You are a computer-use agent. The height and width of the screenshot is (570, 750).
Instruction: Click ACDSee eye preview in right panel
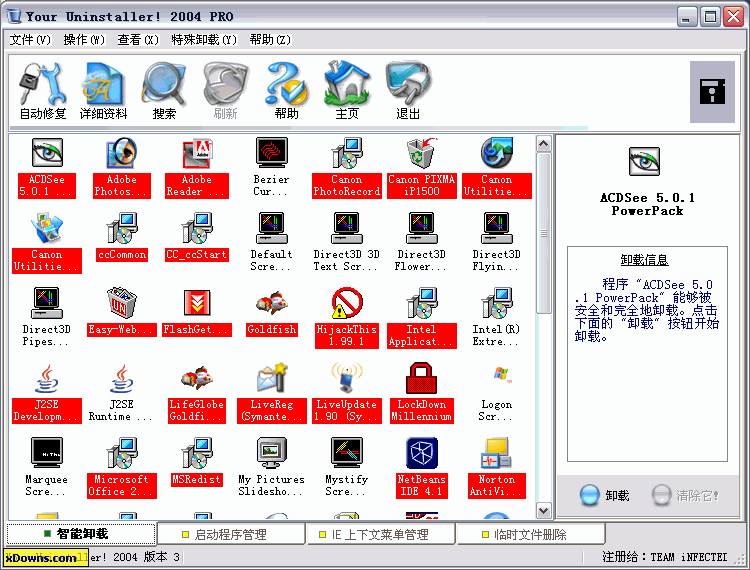tap(644, 161)
